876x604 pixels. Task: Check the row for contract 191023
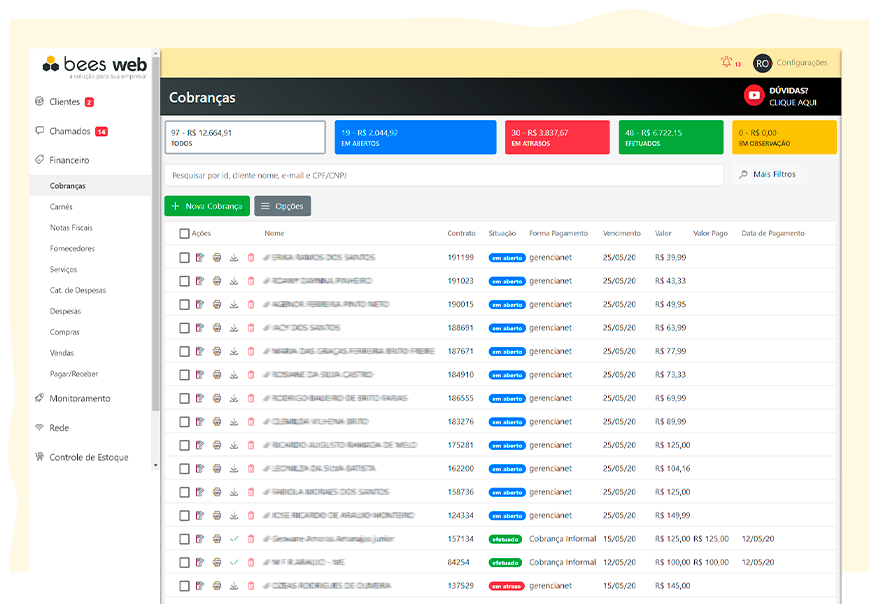click(x=184, y=281)
